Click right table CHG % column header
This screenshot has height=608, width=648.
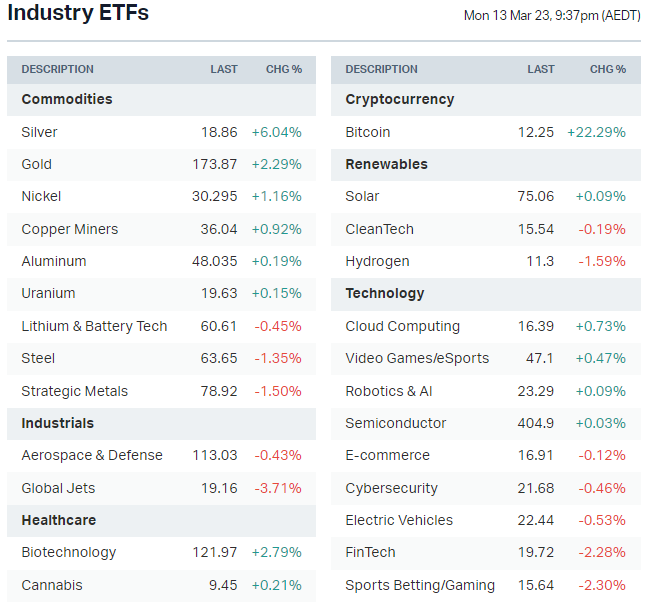[608, 69]
